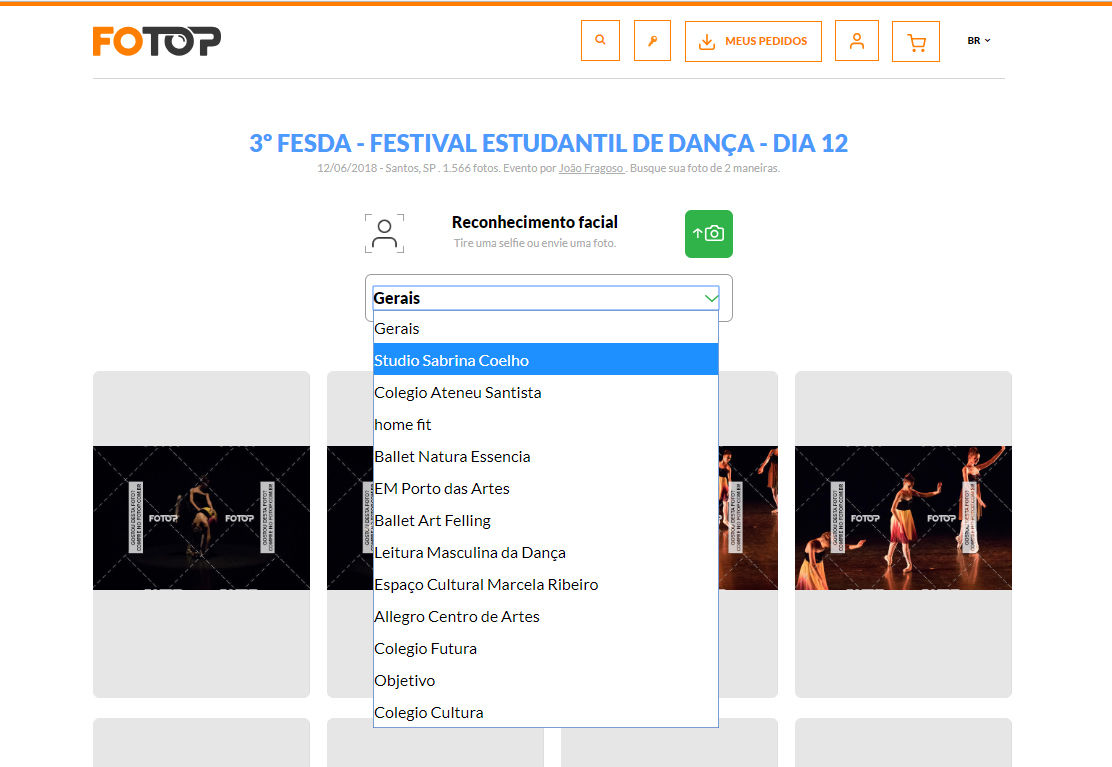Collapse the Gerais dropdown via green chevron
This screenshot has height=767, width=1112.
coord(711,298)
